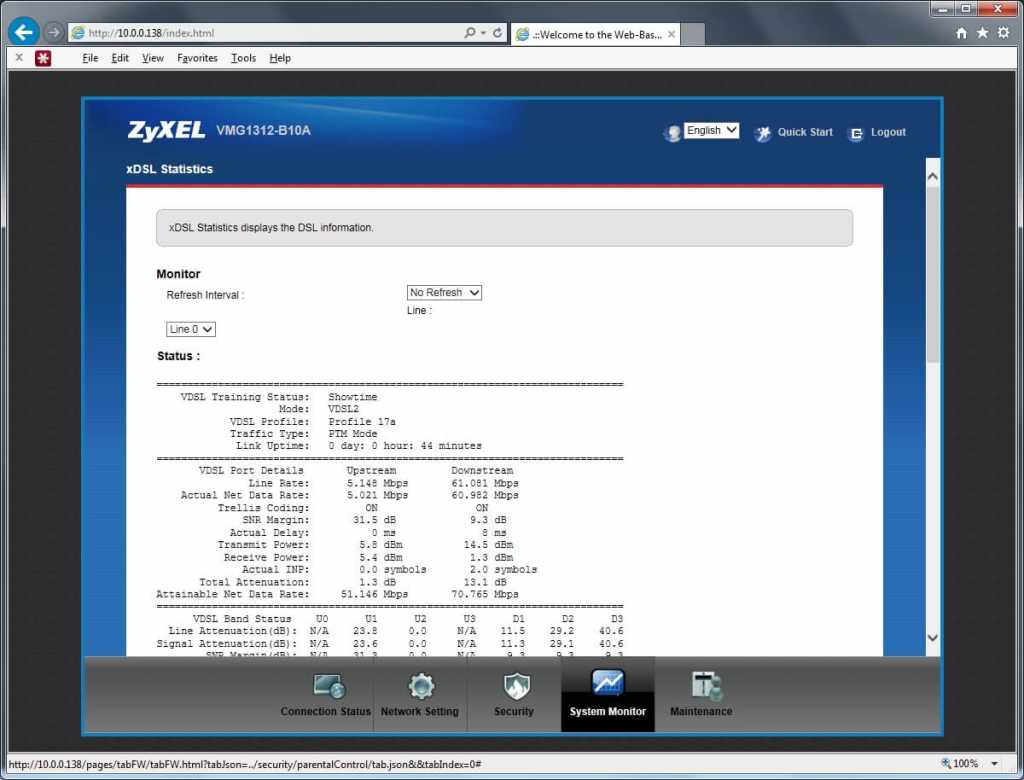
Task: Click the Quick Start link
Action: (805, 132)
